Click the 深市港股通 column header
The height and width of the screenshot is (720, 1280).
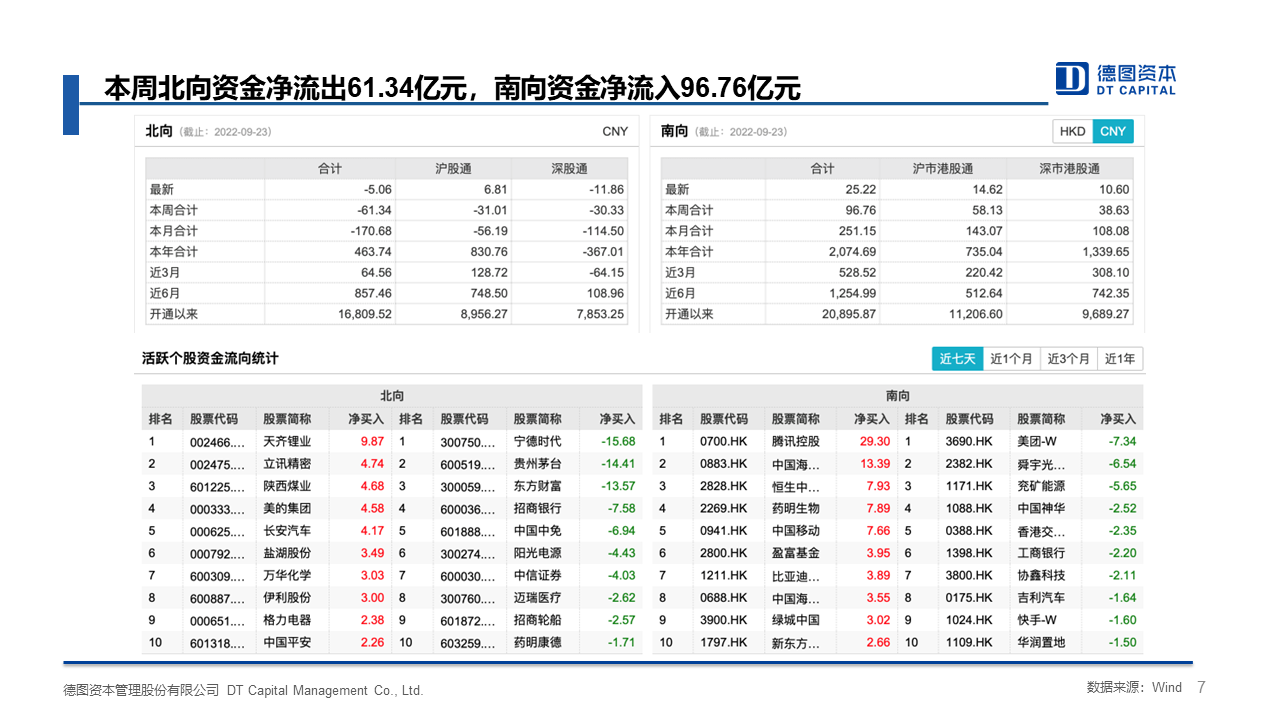1069,169
